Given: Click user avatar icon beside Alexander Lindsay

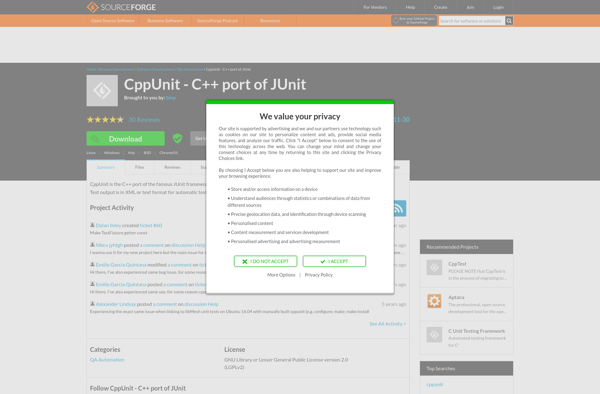Looking at the screenshot, I should point(92,304).
